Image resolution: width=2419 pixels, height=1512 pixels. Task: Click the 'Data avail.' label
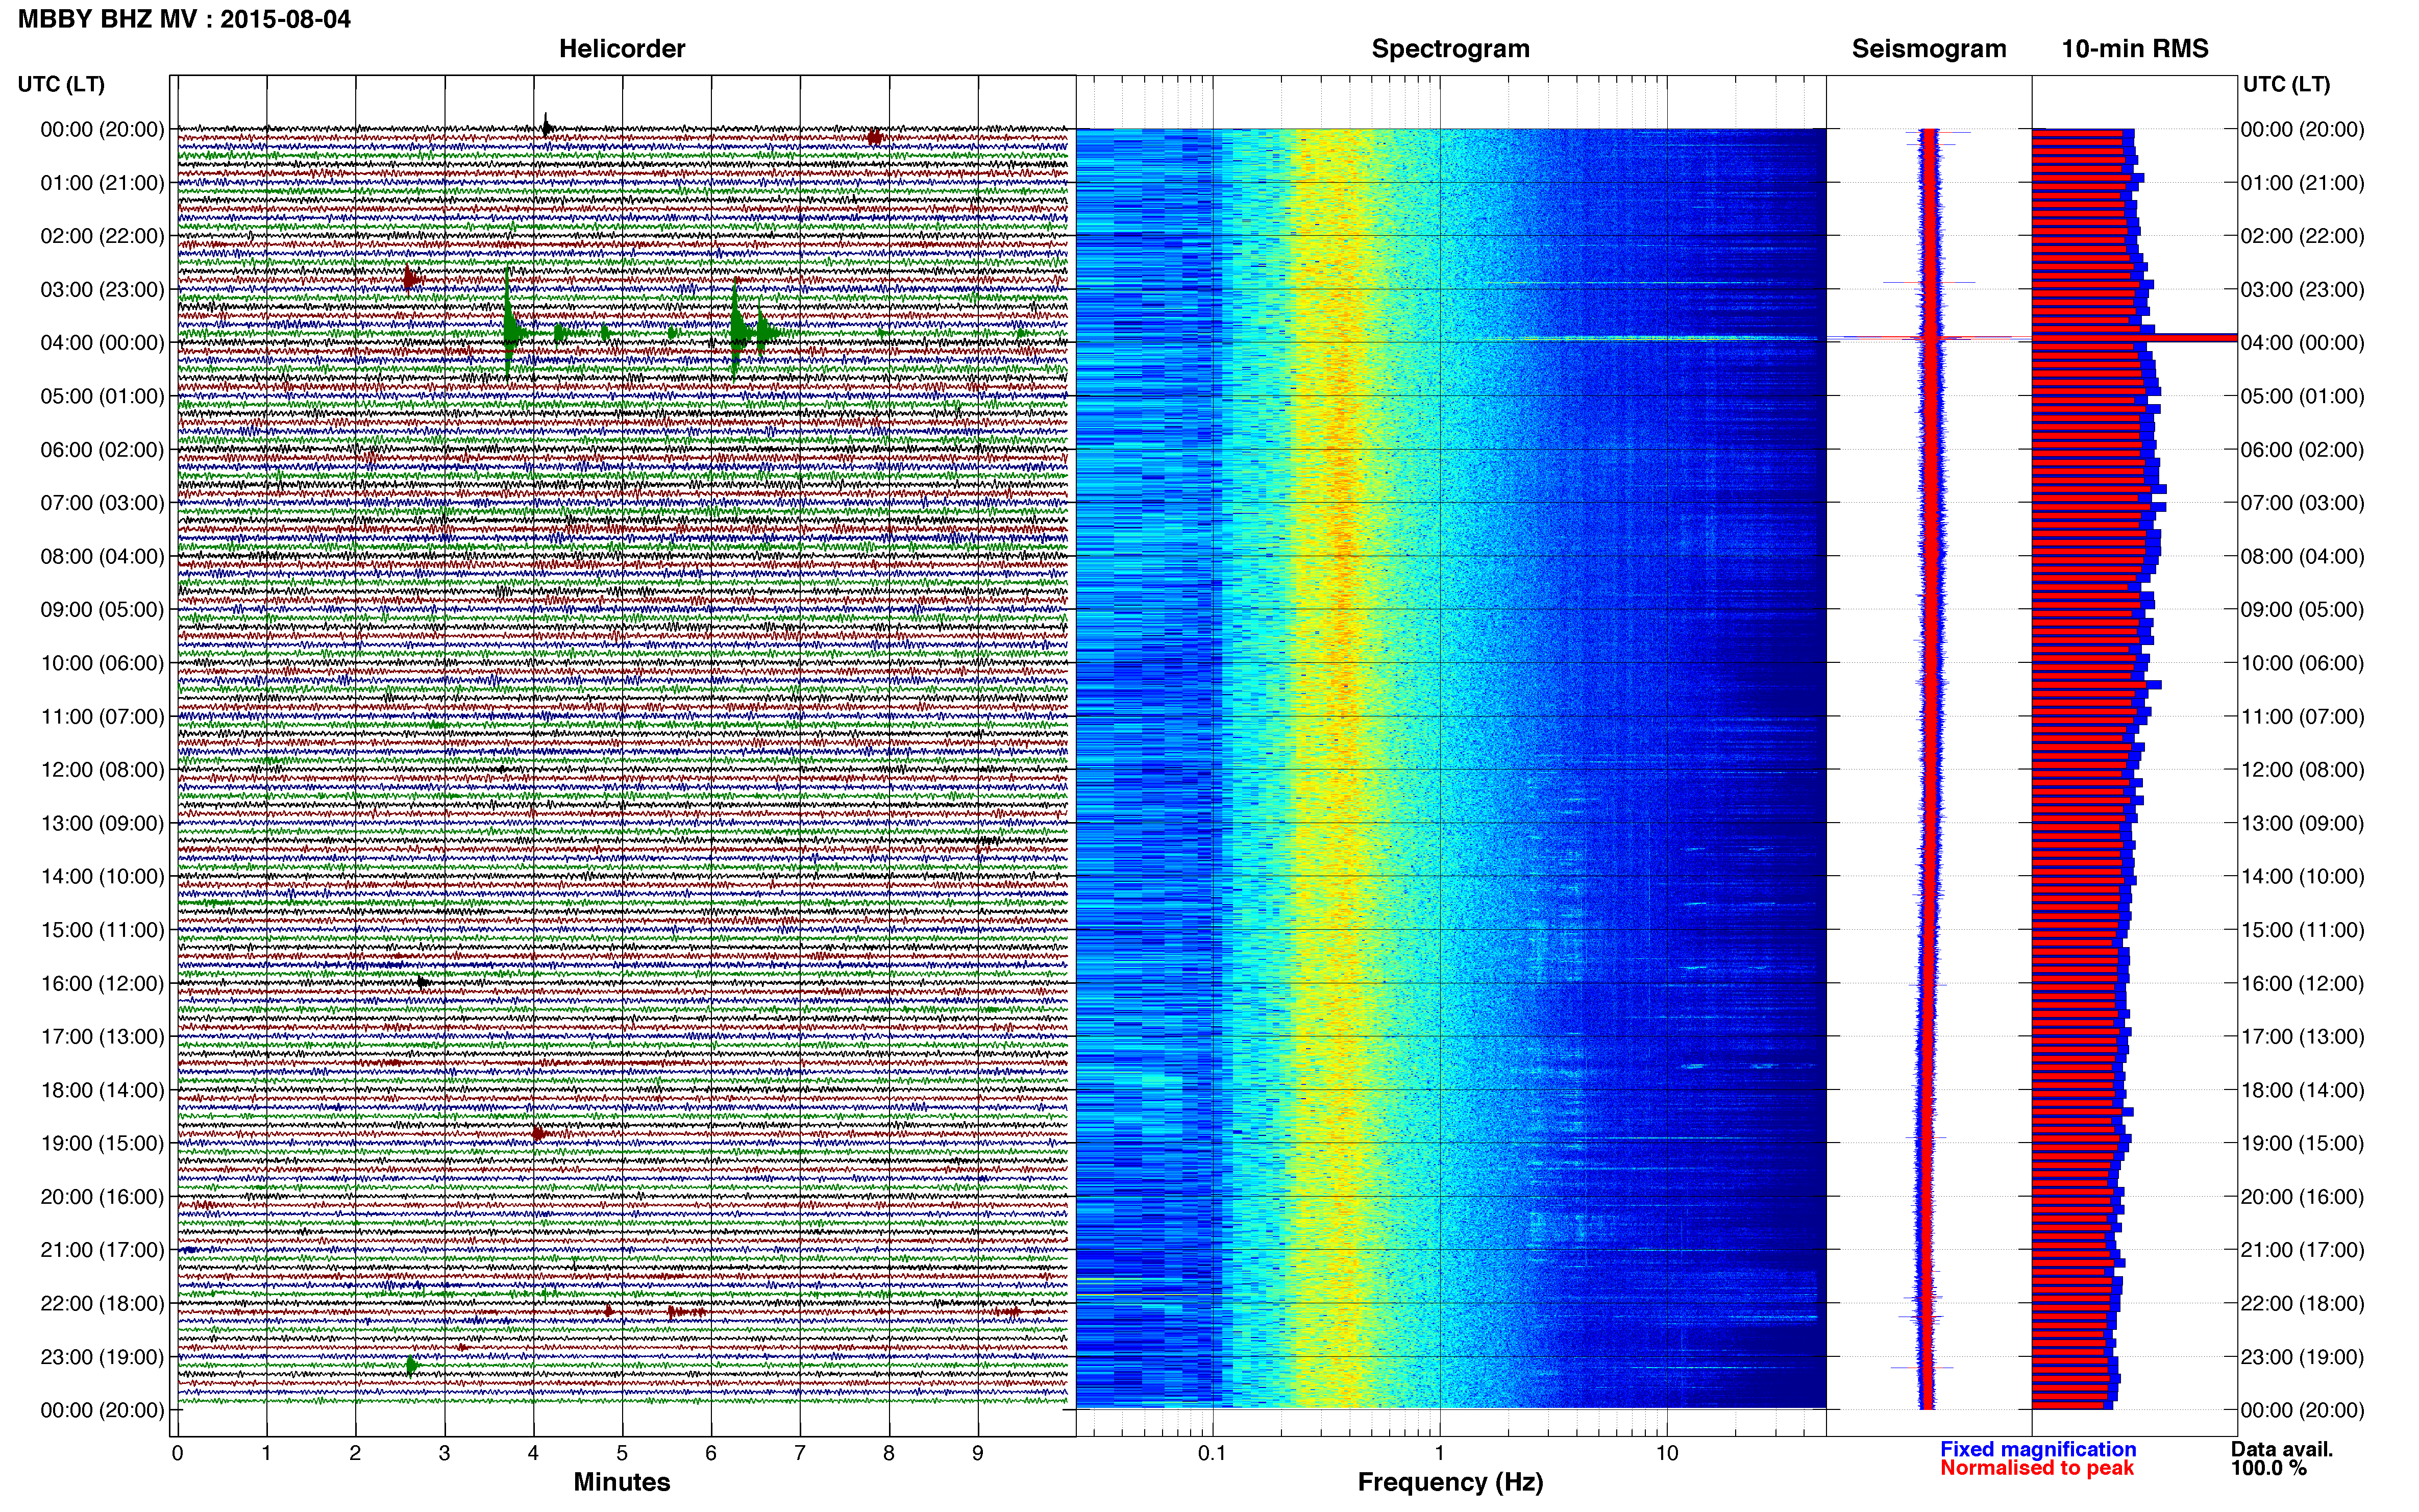2282,1449
